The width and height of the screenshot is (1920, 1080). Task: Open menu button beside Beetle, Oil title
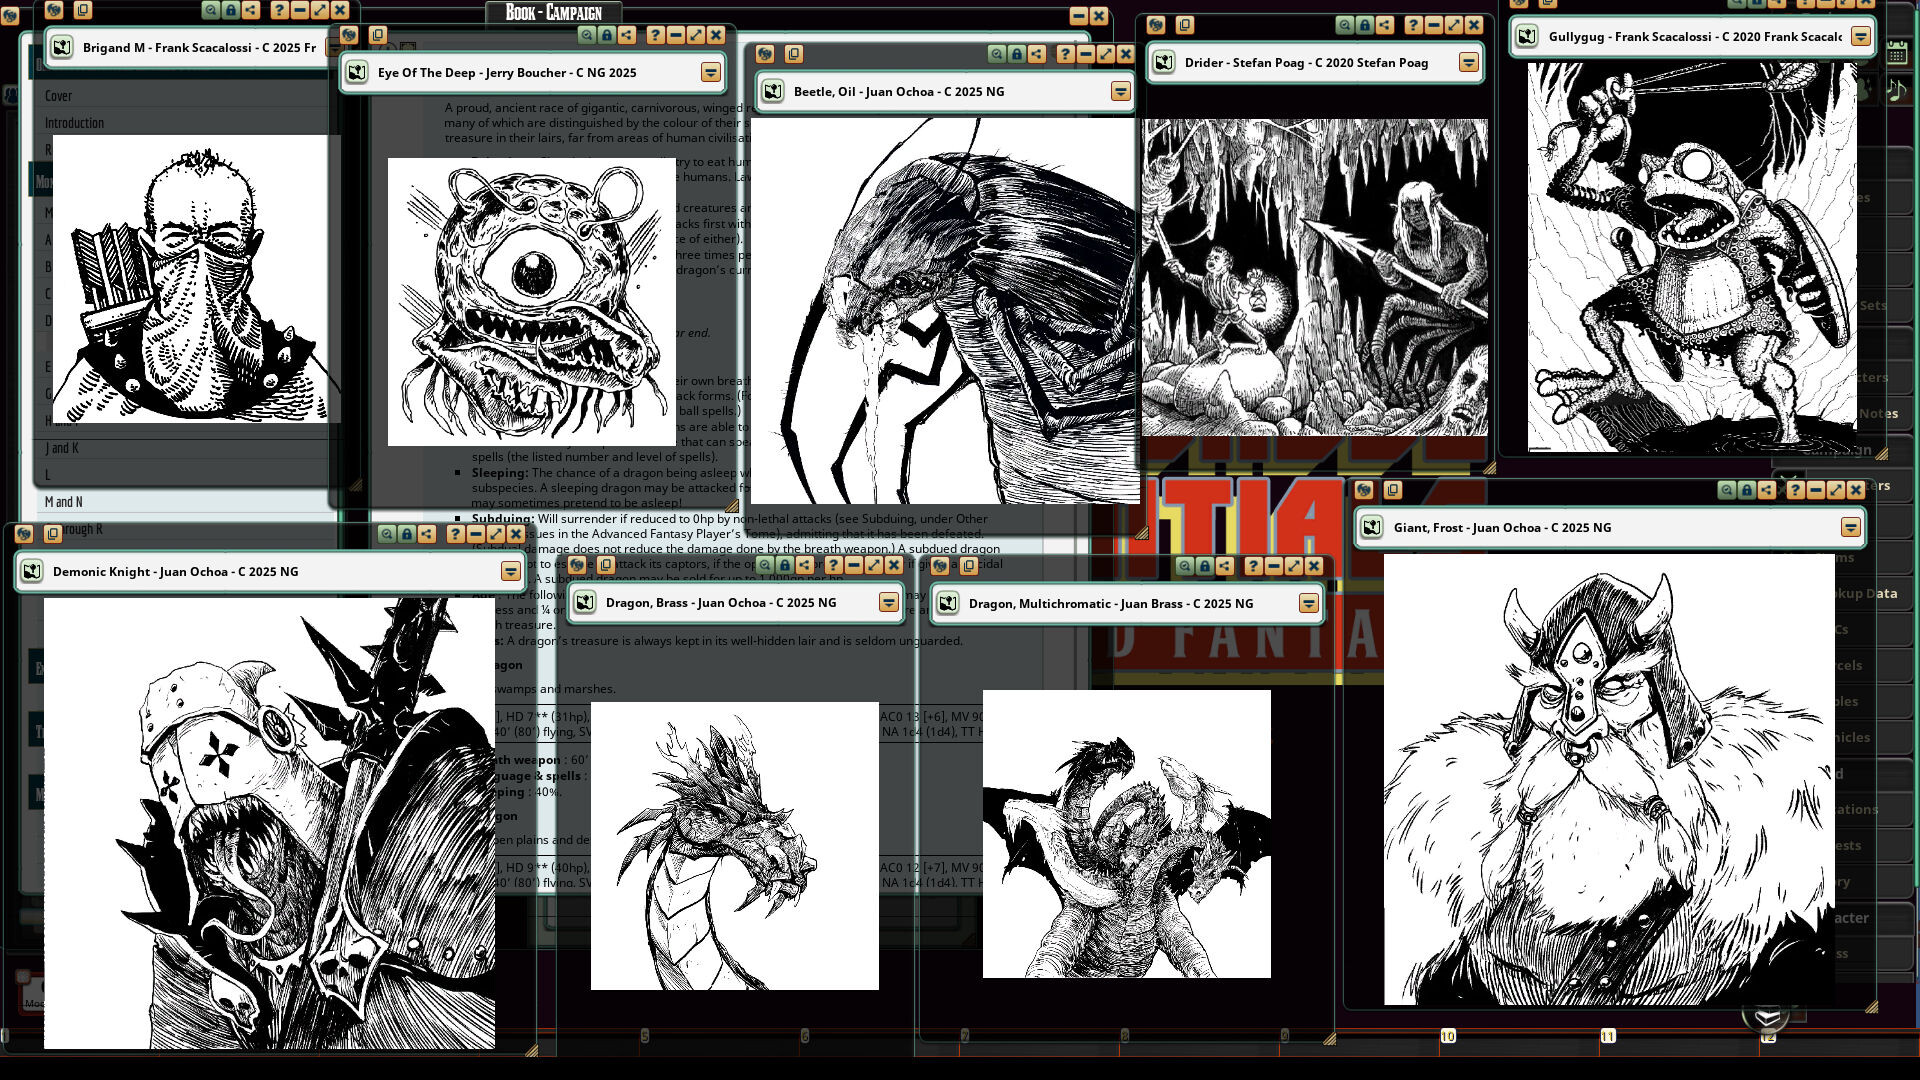coord(1120,92)
